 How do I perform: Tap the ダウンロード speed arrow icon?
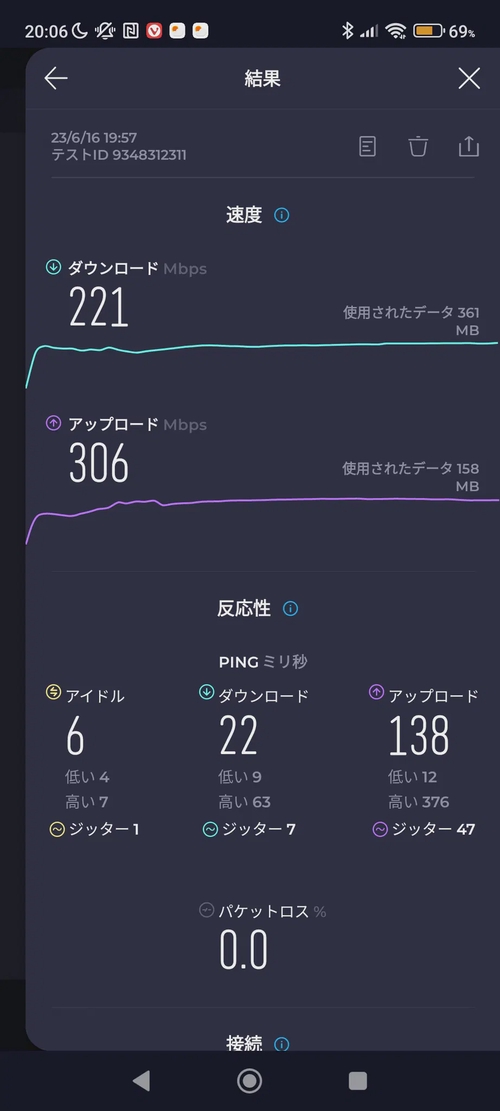[x=53, y=267]
